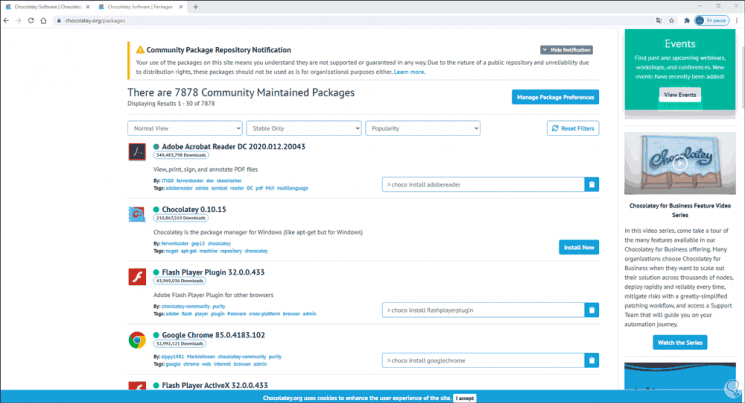The width and height of the screenshot is (745, 403).
Task: Click the translate page icon in address bar
Action: coord(659,20)
